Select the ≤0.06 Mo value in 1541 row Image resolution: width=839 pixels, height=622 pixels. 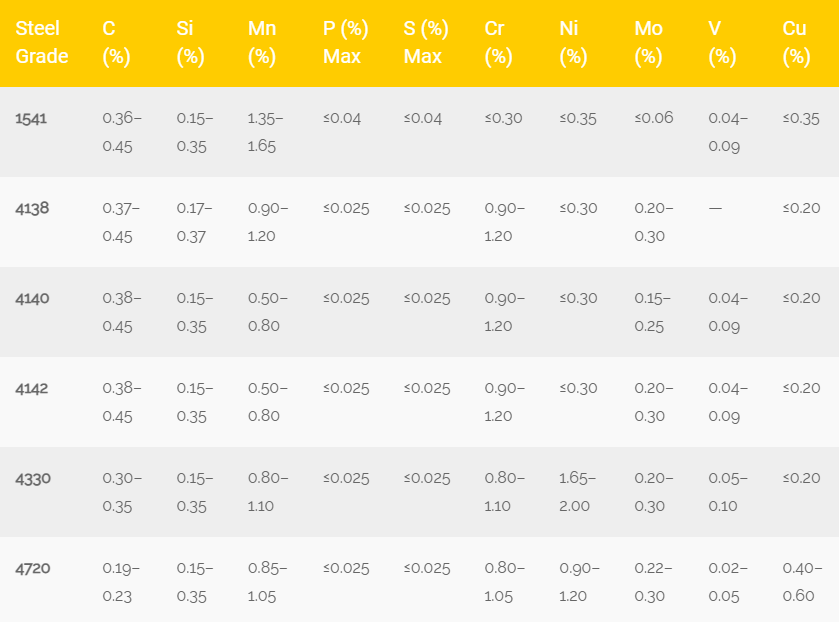point(654,118)
